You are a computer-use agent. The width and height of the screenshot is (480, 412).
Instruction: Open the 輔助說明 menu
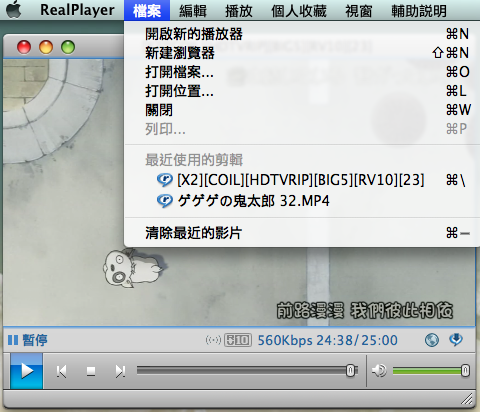[x=419, y=11]
